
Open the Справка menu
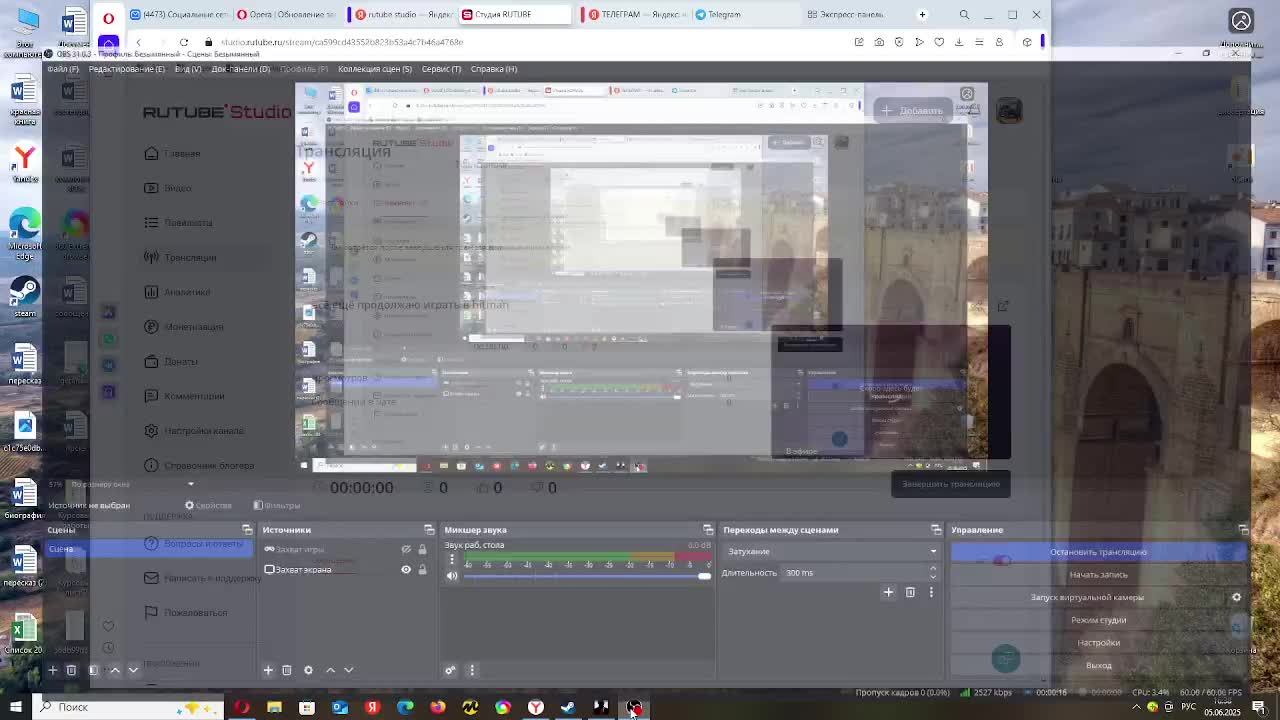click(494, 69)
